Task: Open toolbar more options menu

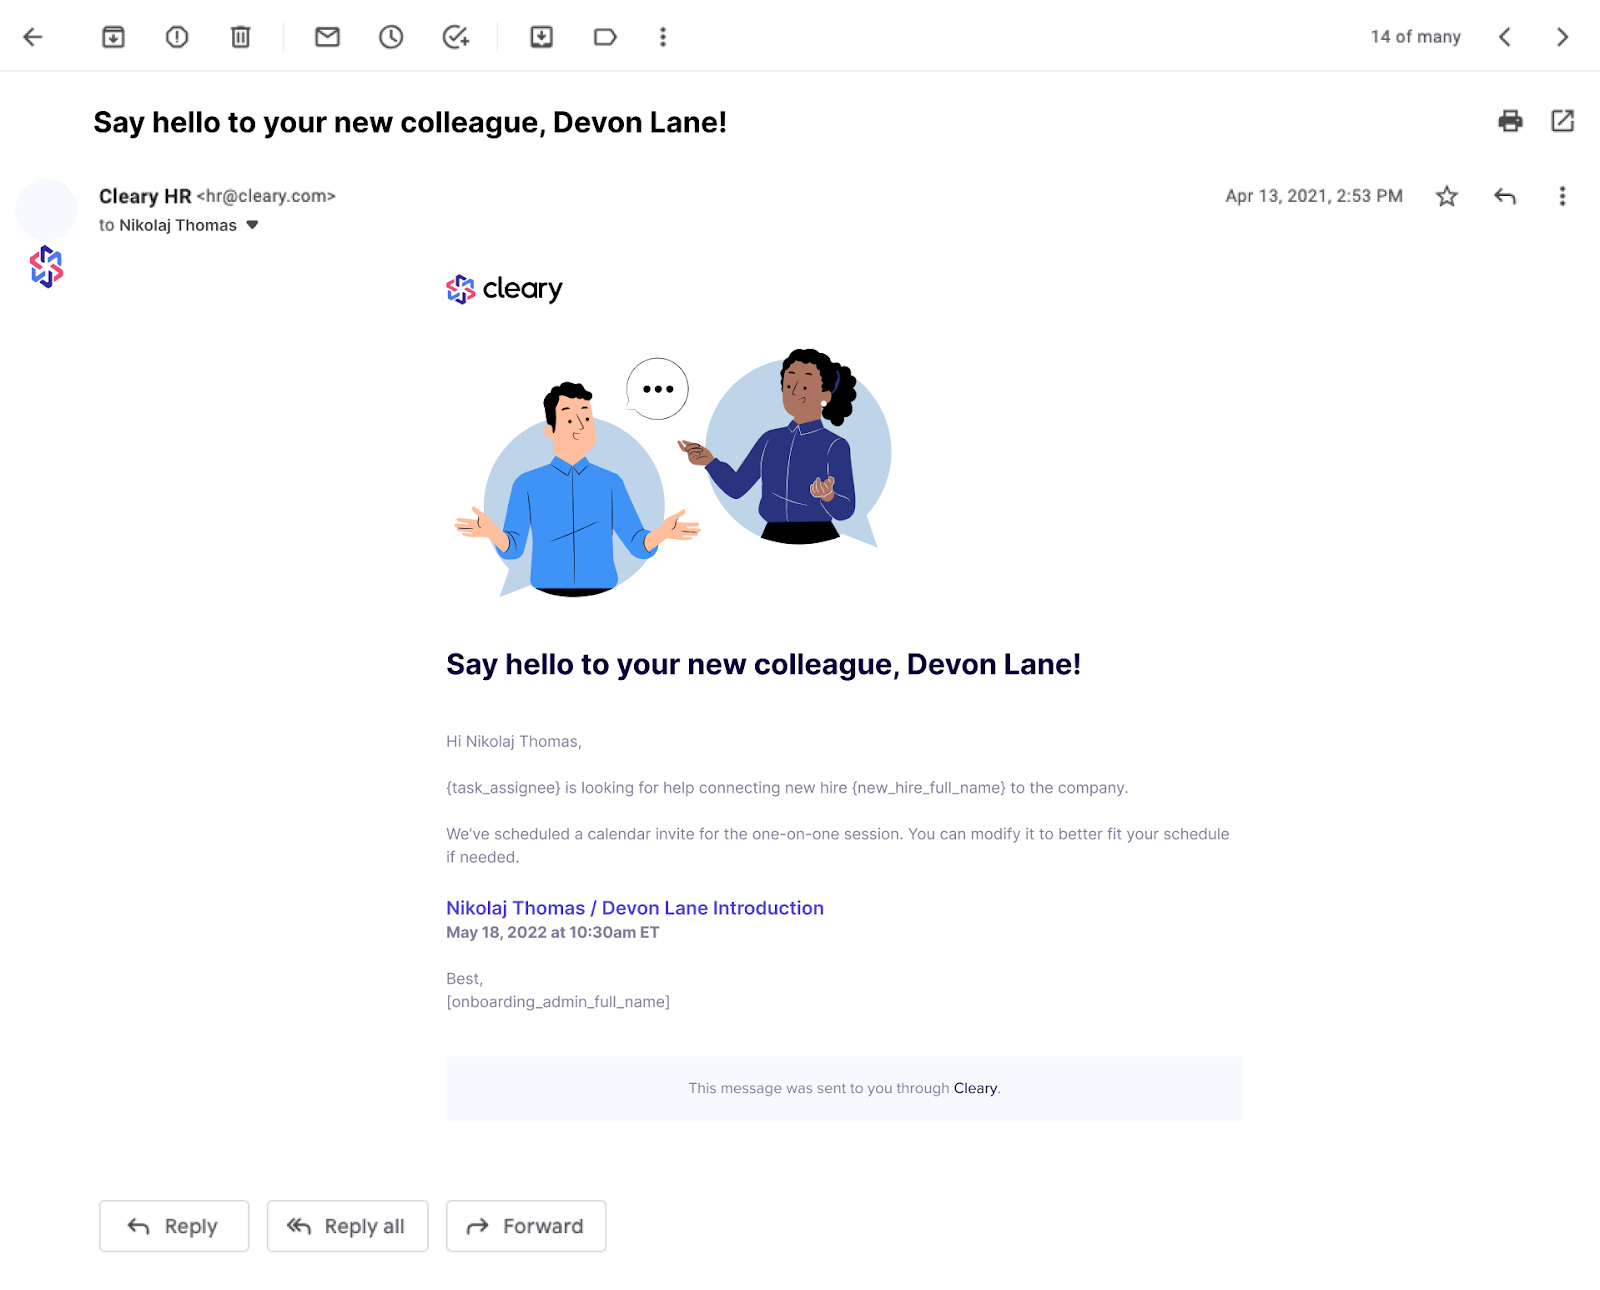Action: [x=663, y=37]
